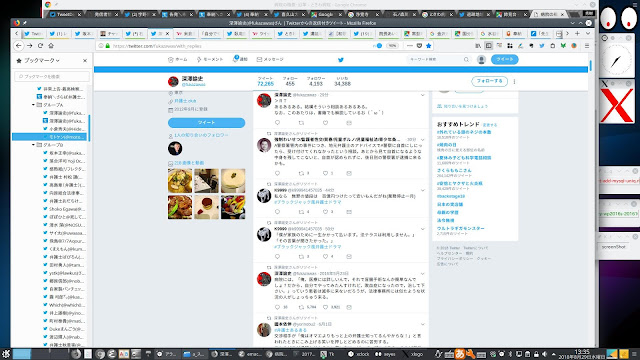
Task: Open the known followers link
Action: (x=201, y=135)
